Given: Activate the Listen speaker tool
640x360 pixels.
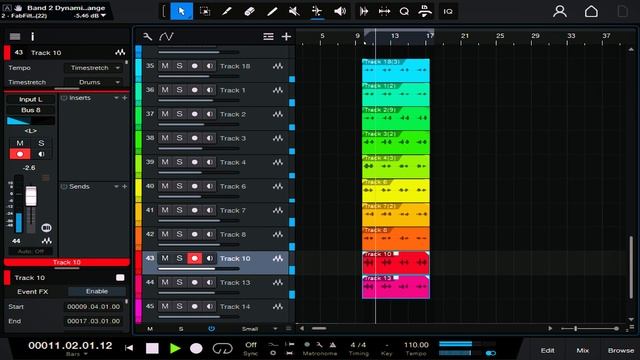Looking at the screenshot, I should click(340, 11).
